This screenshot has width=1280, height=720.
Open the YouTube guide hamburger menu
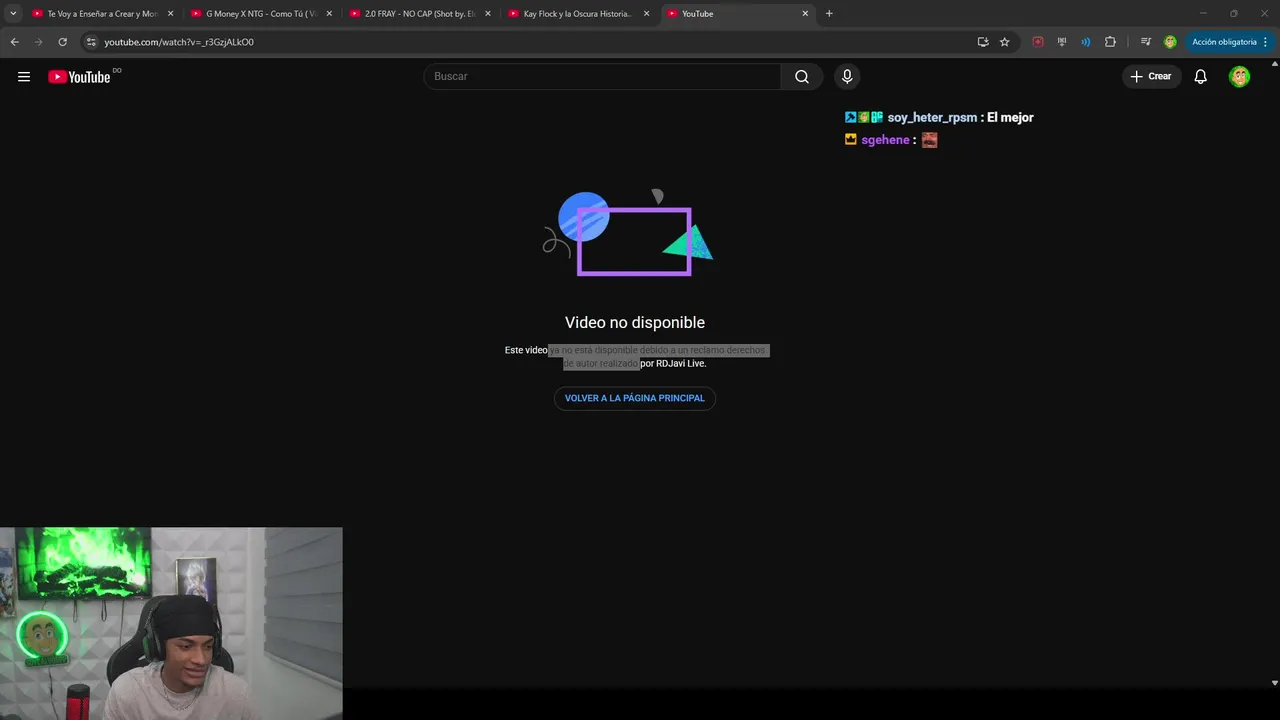24,77
